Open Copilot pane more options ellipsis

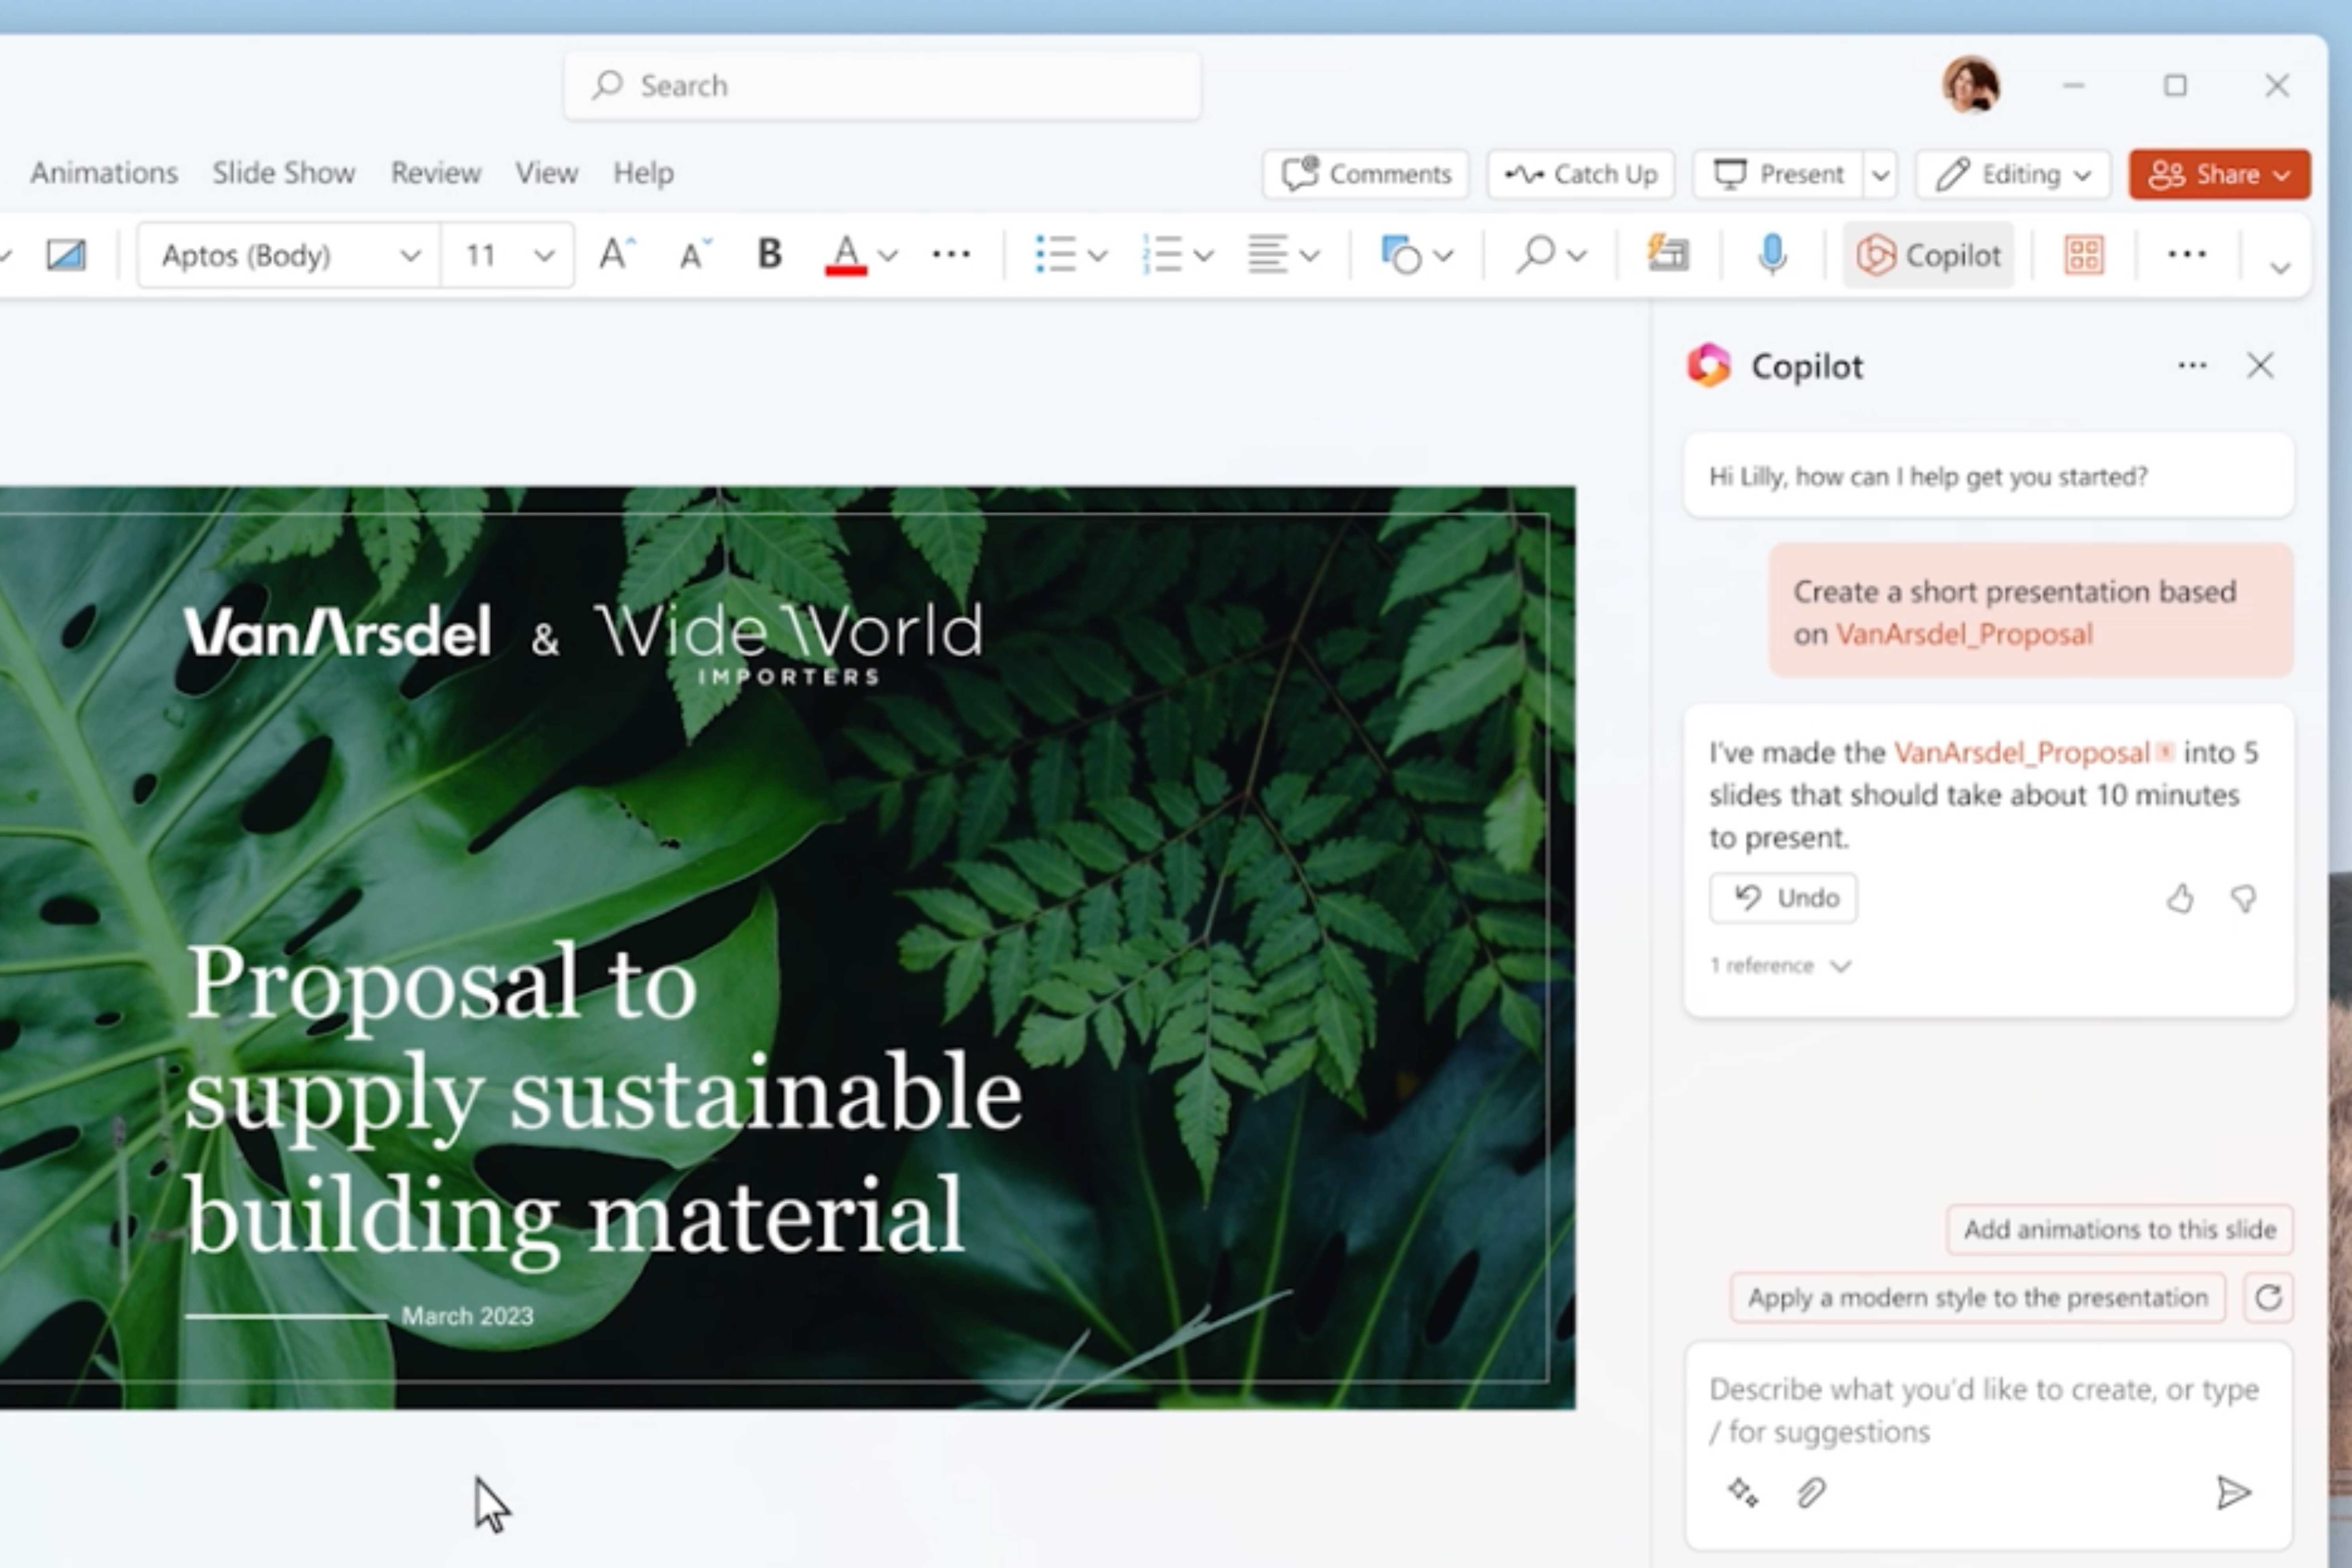(2192, 366)
